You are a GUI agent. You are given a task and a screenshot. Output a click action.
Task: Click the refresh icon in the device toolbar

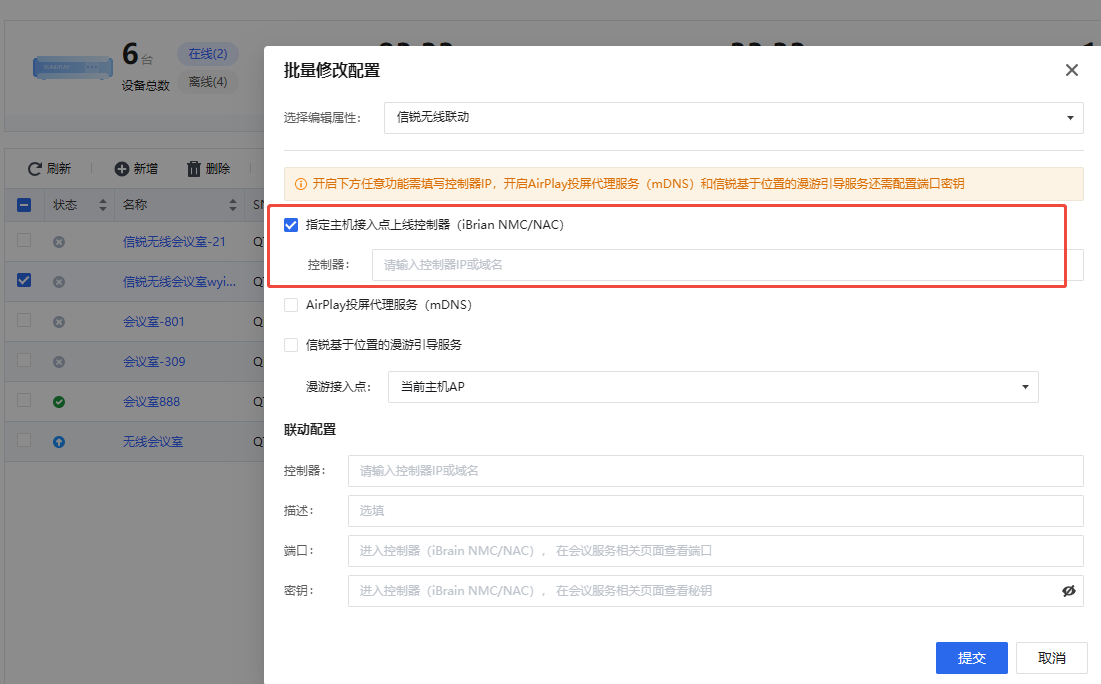35,169
